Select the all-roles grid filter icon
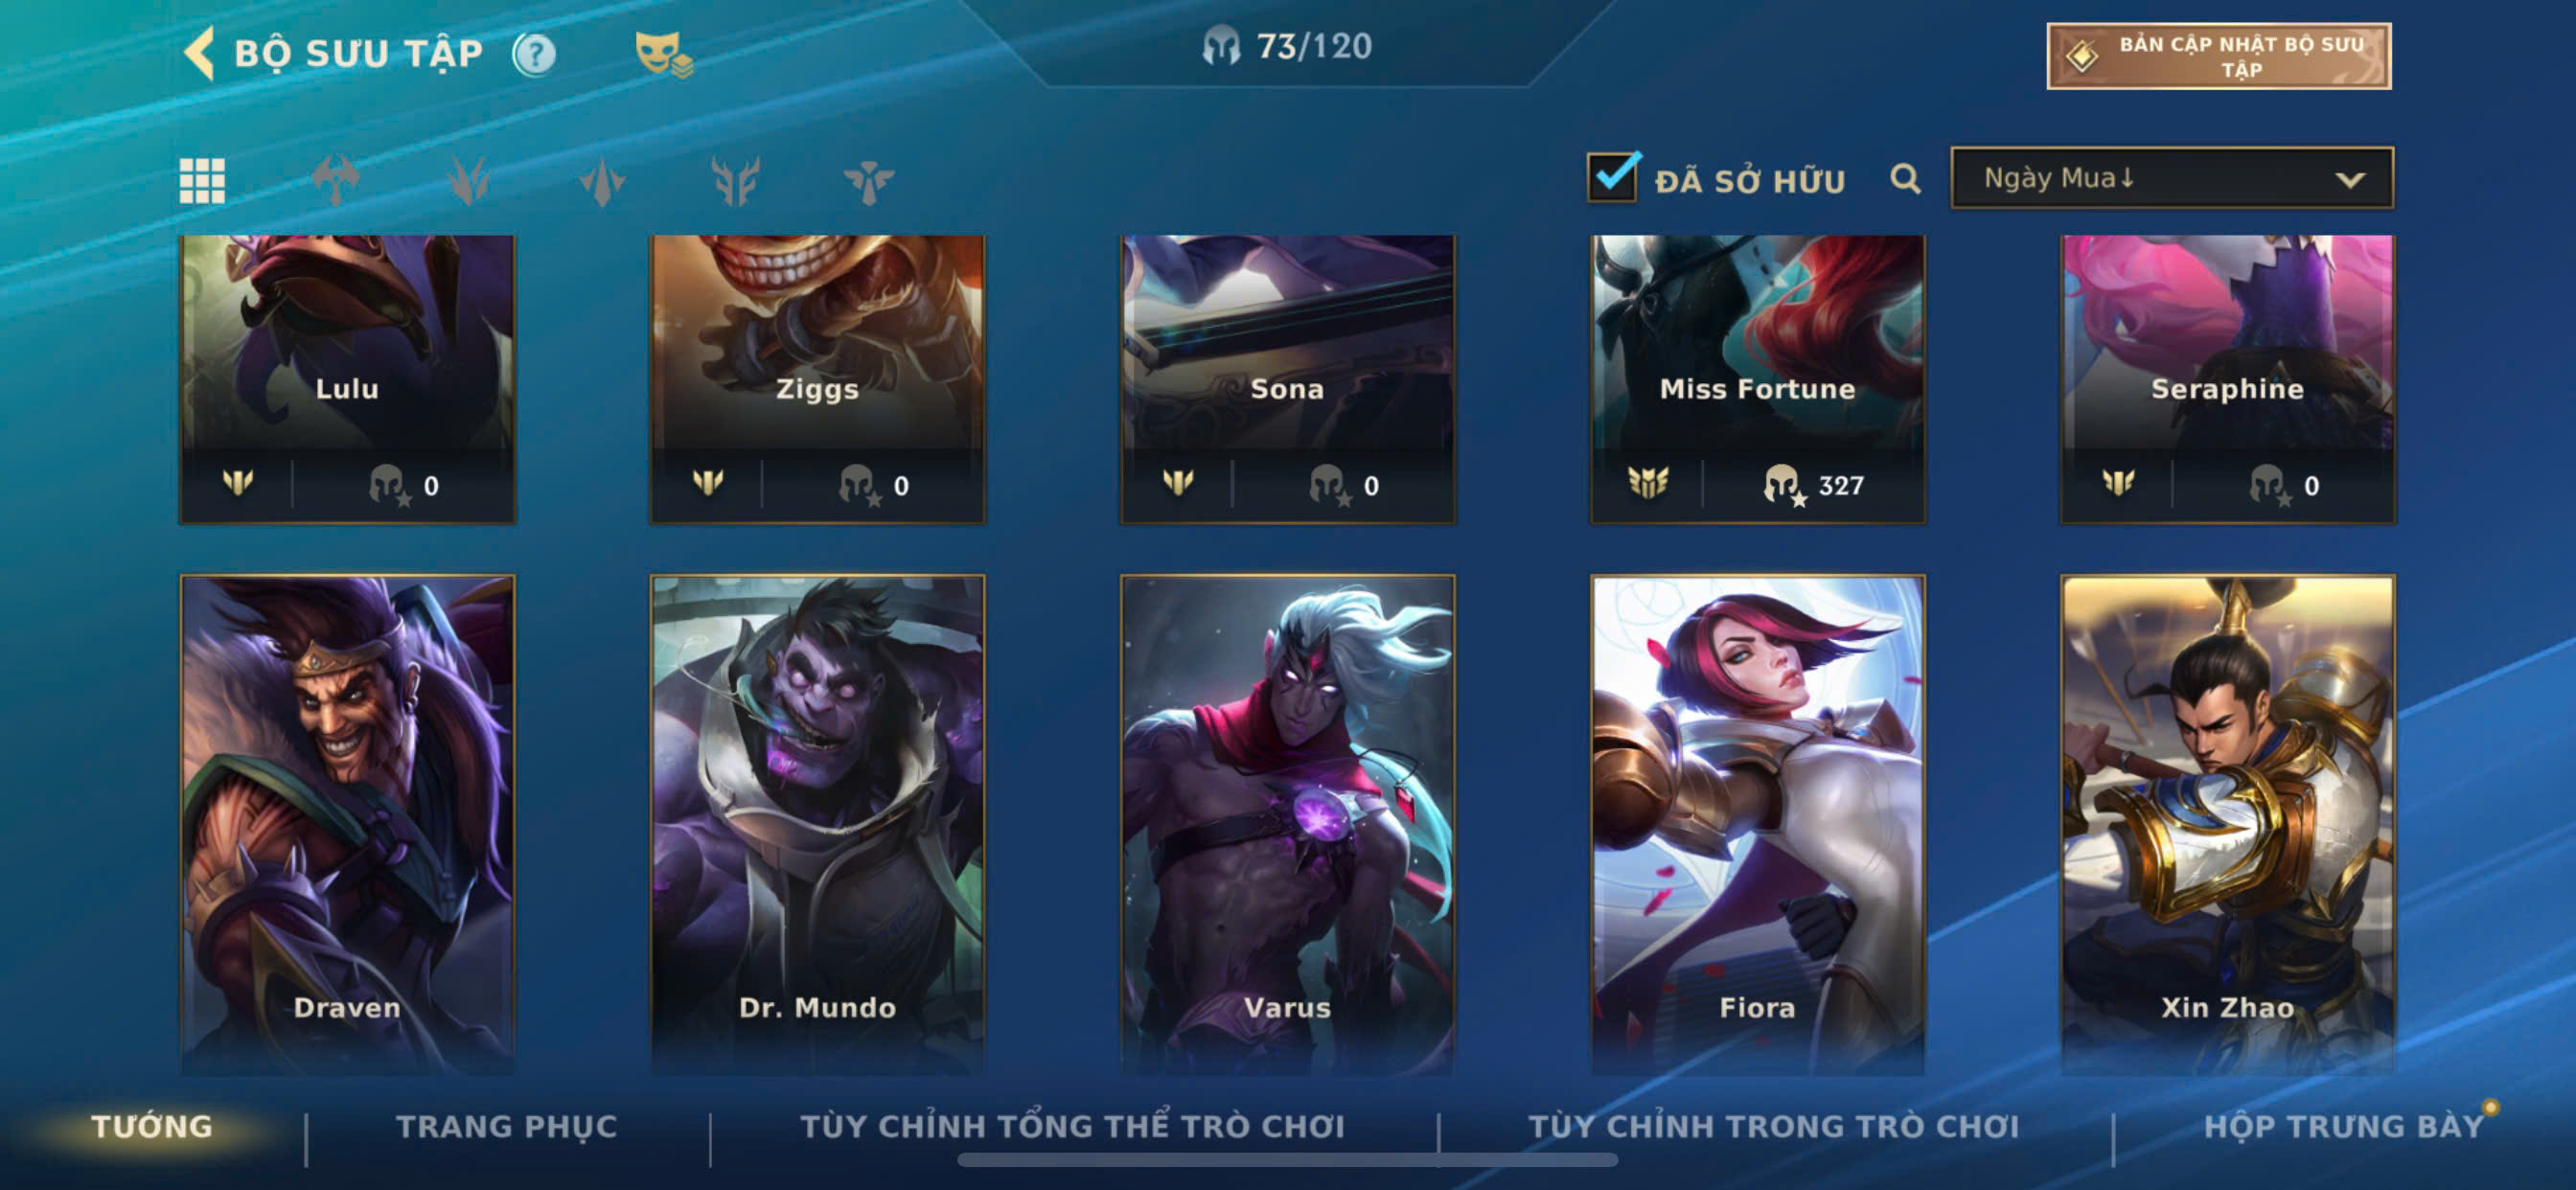 click(x=202, y=181)
